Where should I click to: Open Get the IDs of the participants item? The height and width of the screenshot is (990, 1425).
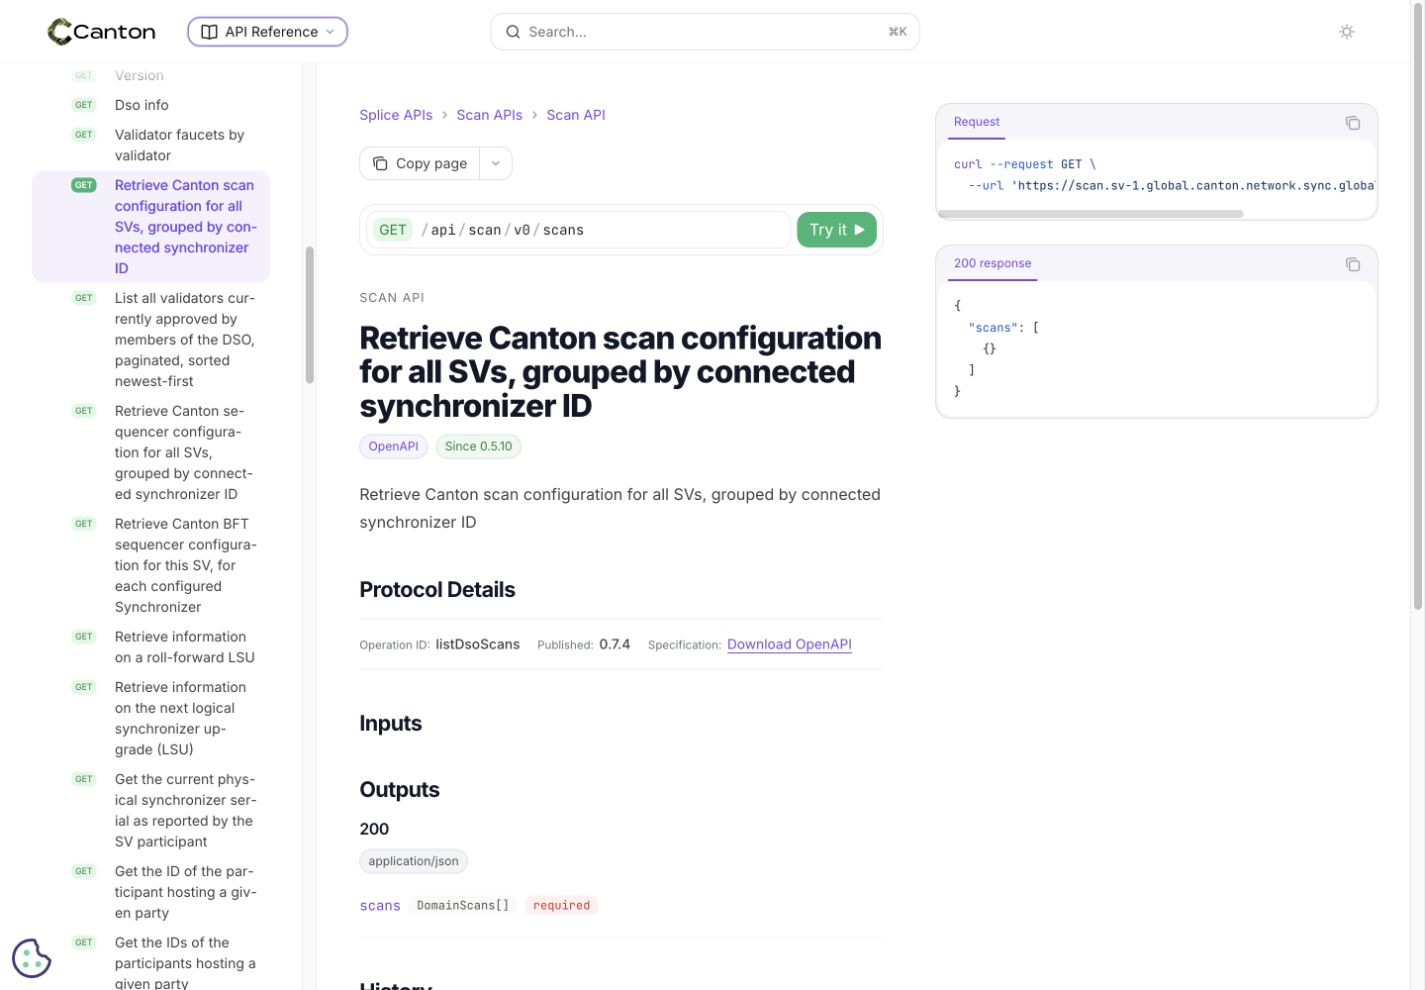click(151, 963)
